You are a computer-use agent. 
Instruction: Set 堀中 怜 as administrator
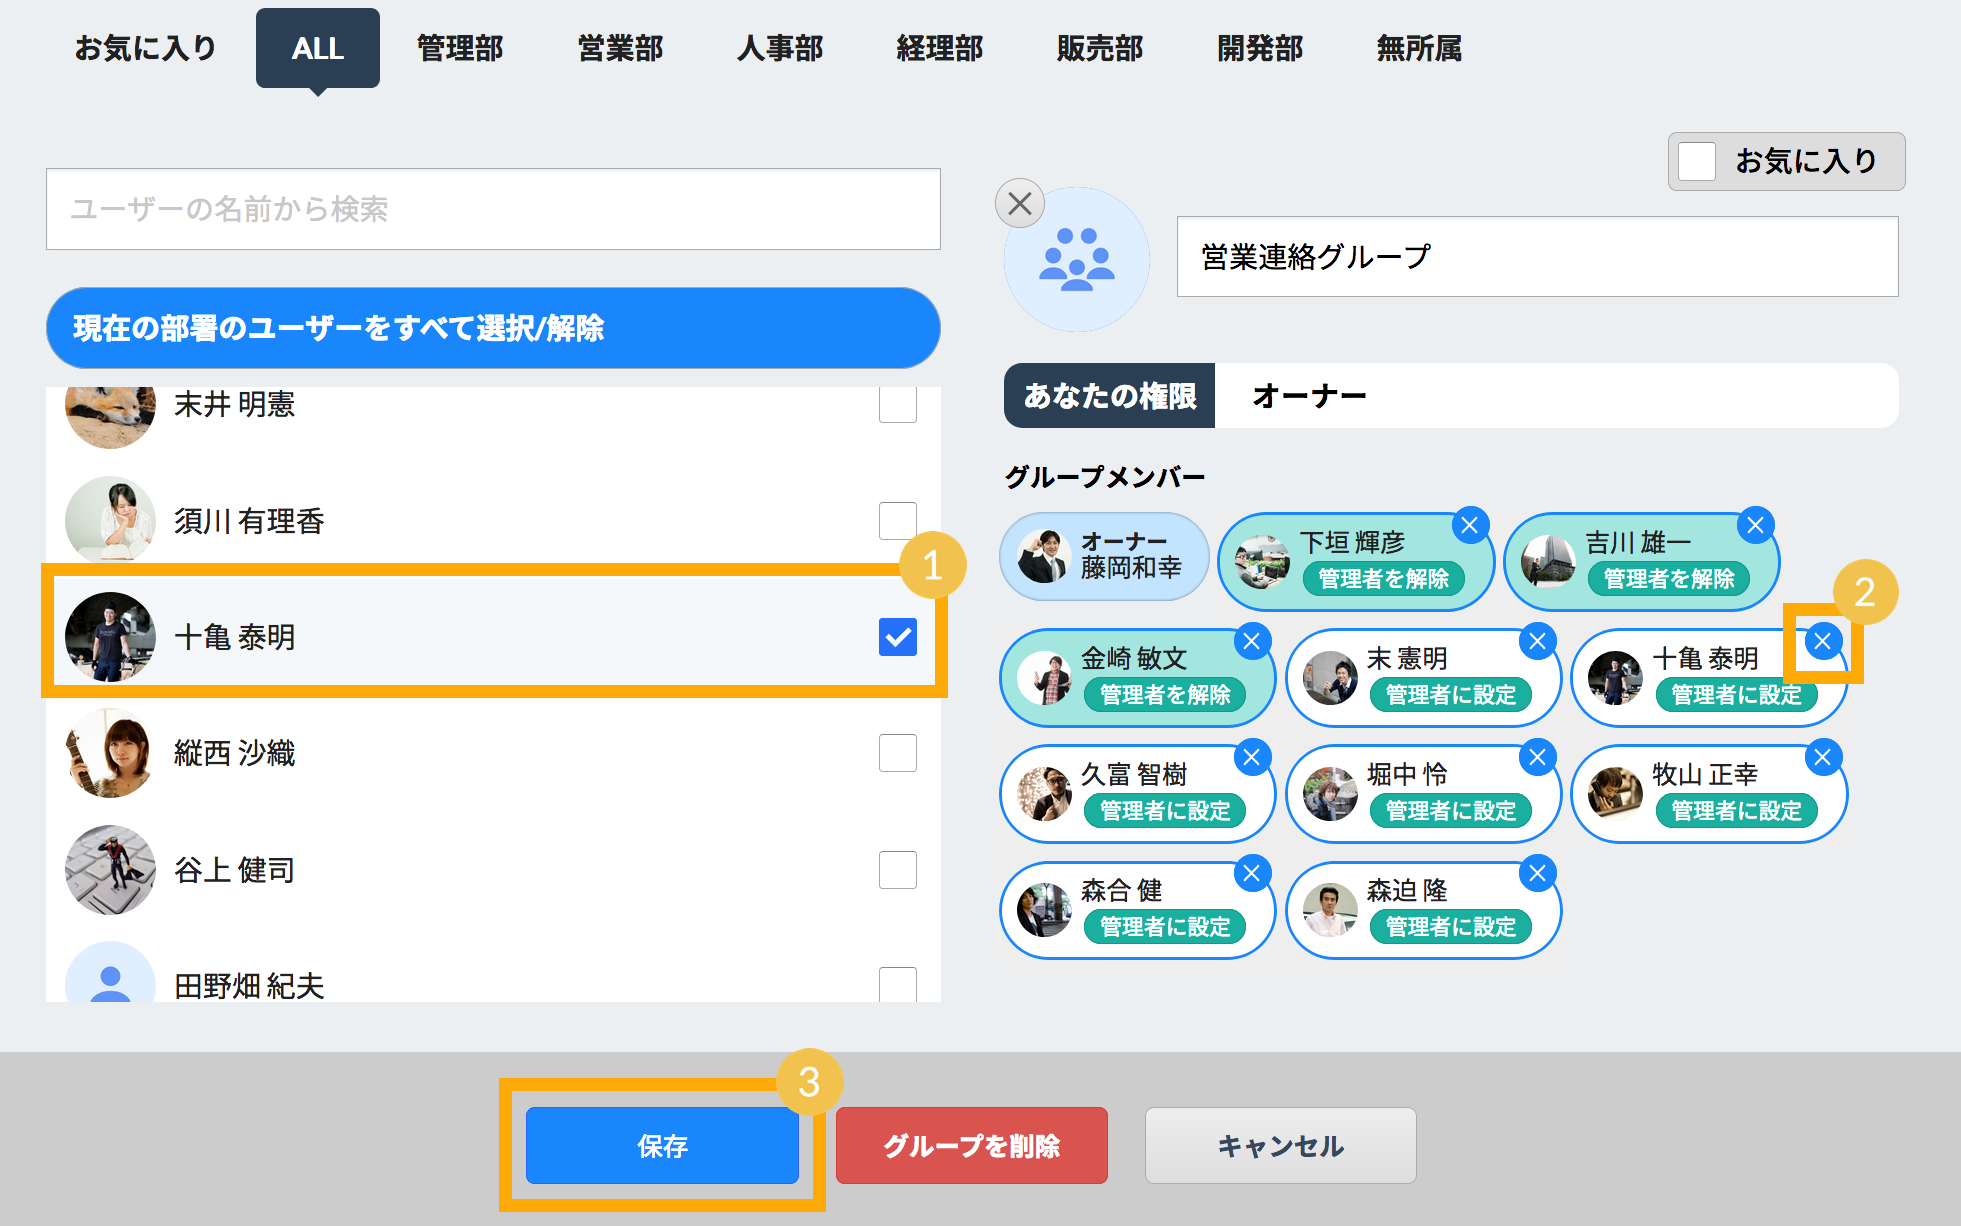pyautogui.click(x=1450, y=811)
